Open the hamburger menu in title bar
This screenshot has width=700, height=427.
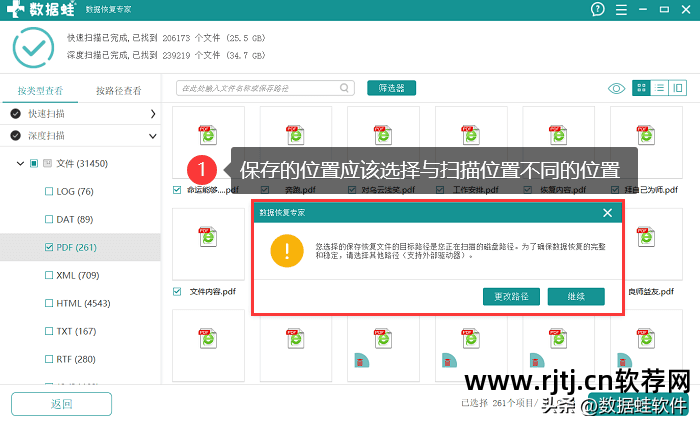[621, 10]
